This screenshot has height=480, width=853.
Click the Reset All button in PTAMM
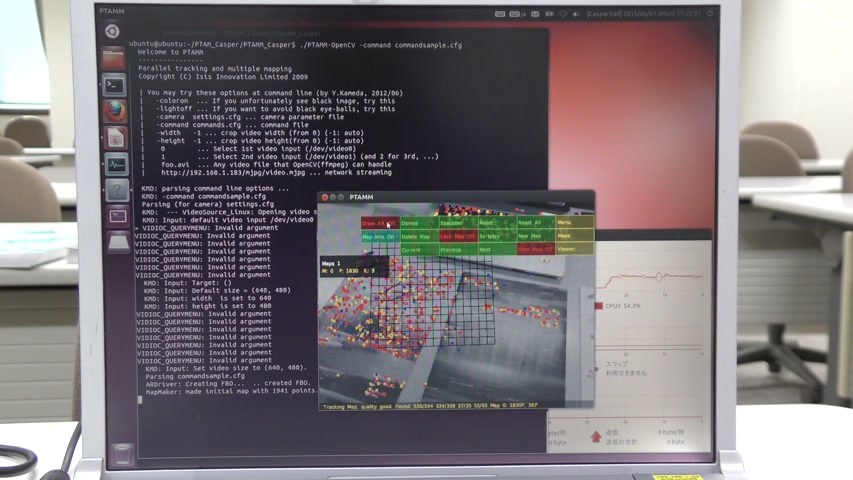[x=536, y=223]
